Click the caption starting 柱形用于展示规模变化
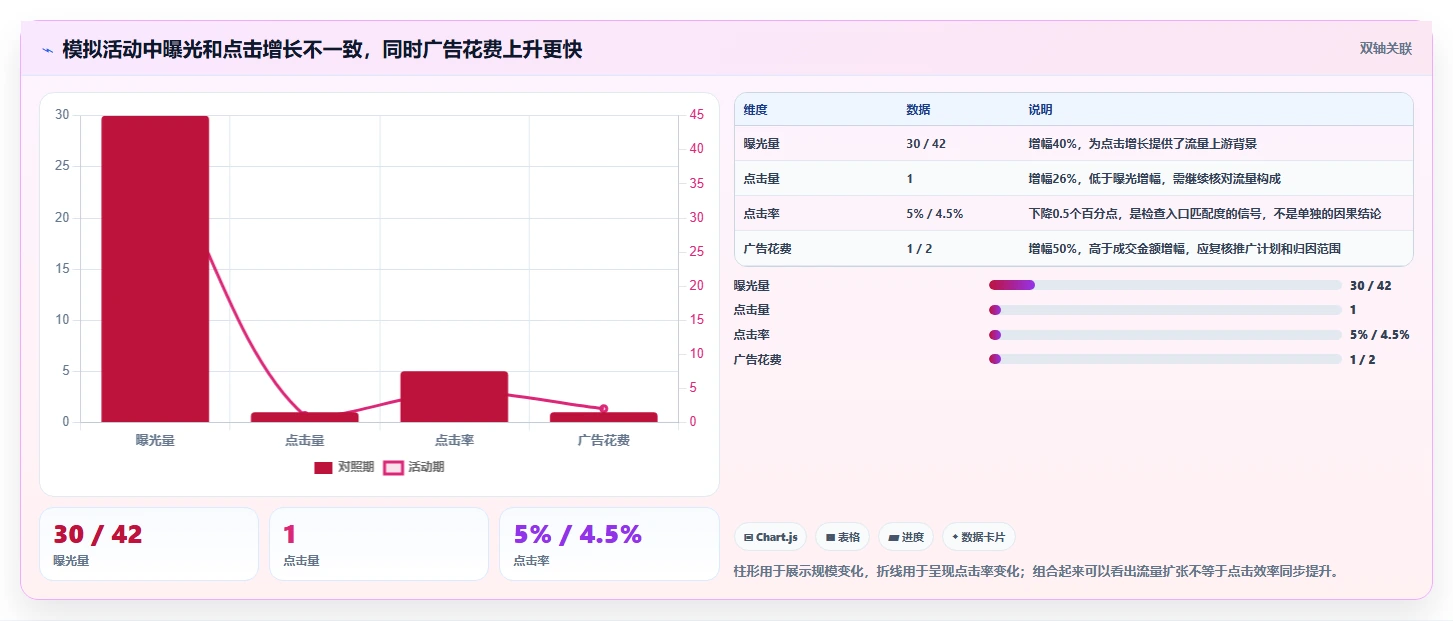Screen dimensions: 1453x621 [x=1036, y=572]
